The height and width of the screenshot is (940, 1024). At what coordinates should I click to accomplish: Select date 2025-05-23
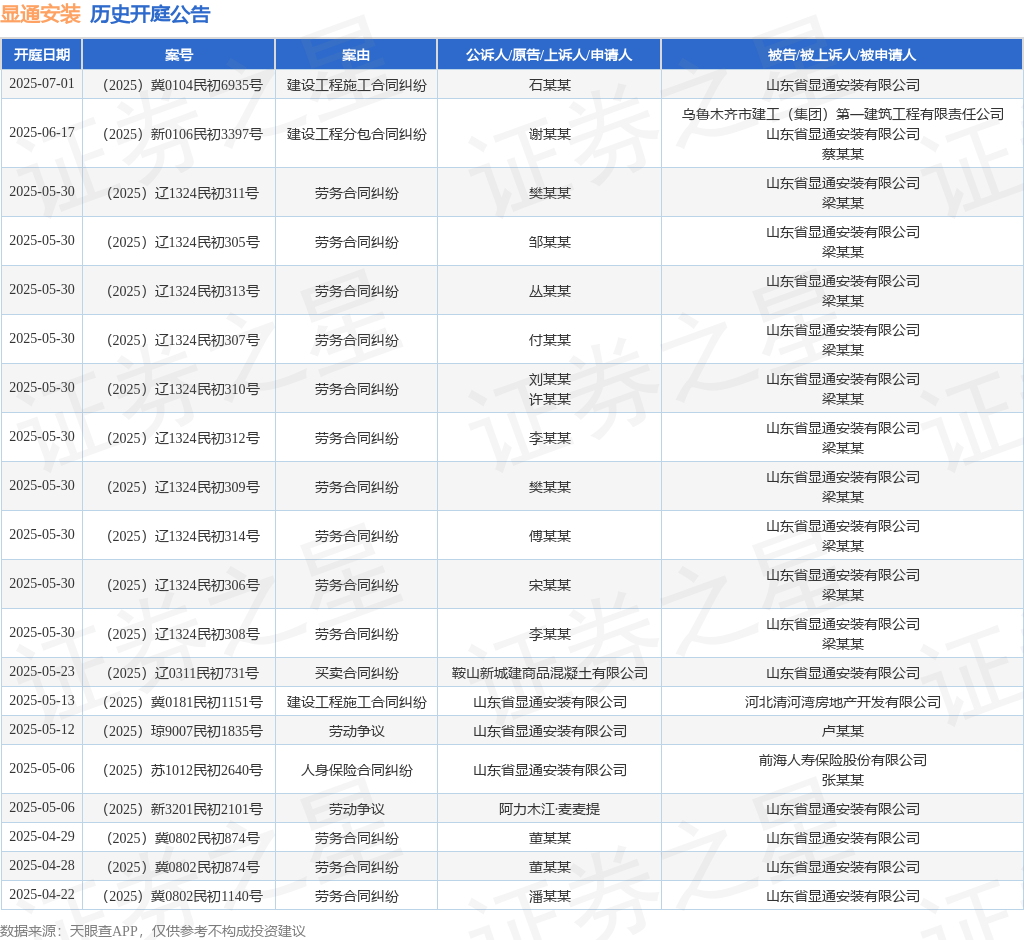[x=42, y=672]
